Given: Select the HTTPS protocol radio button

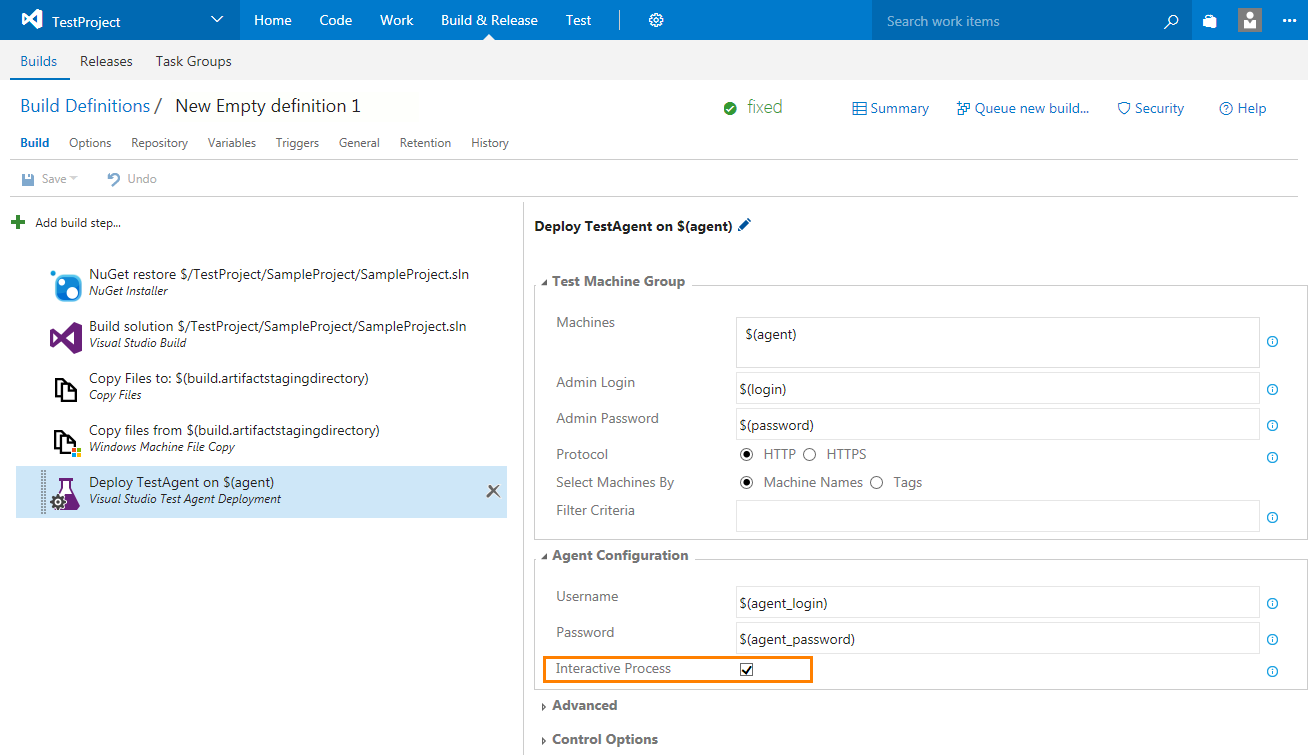Looking at the screenshot, I should click(810, 454).
